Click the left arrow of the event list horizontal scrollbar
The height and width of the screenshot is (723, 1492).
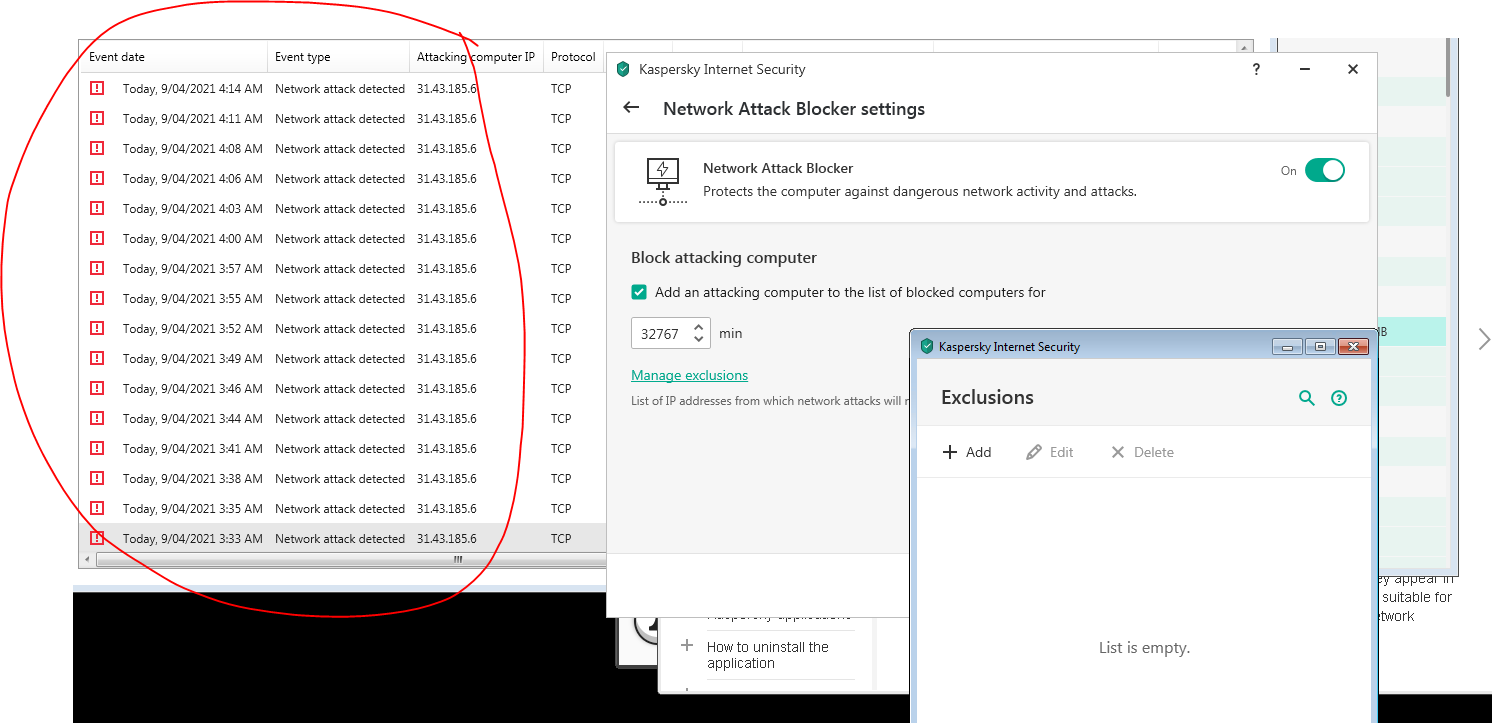pos(87,560)
